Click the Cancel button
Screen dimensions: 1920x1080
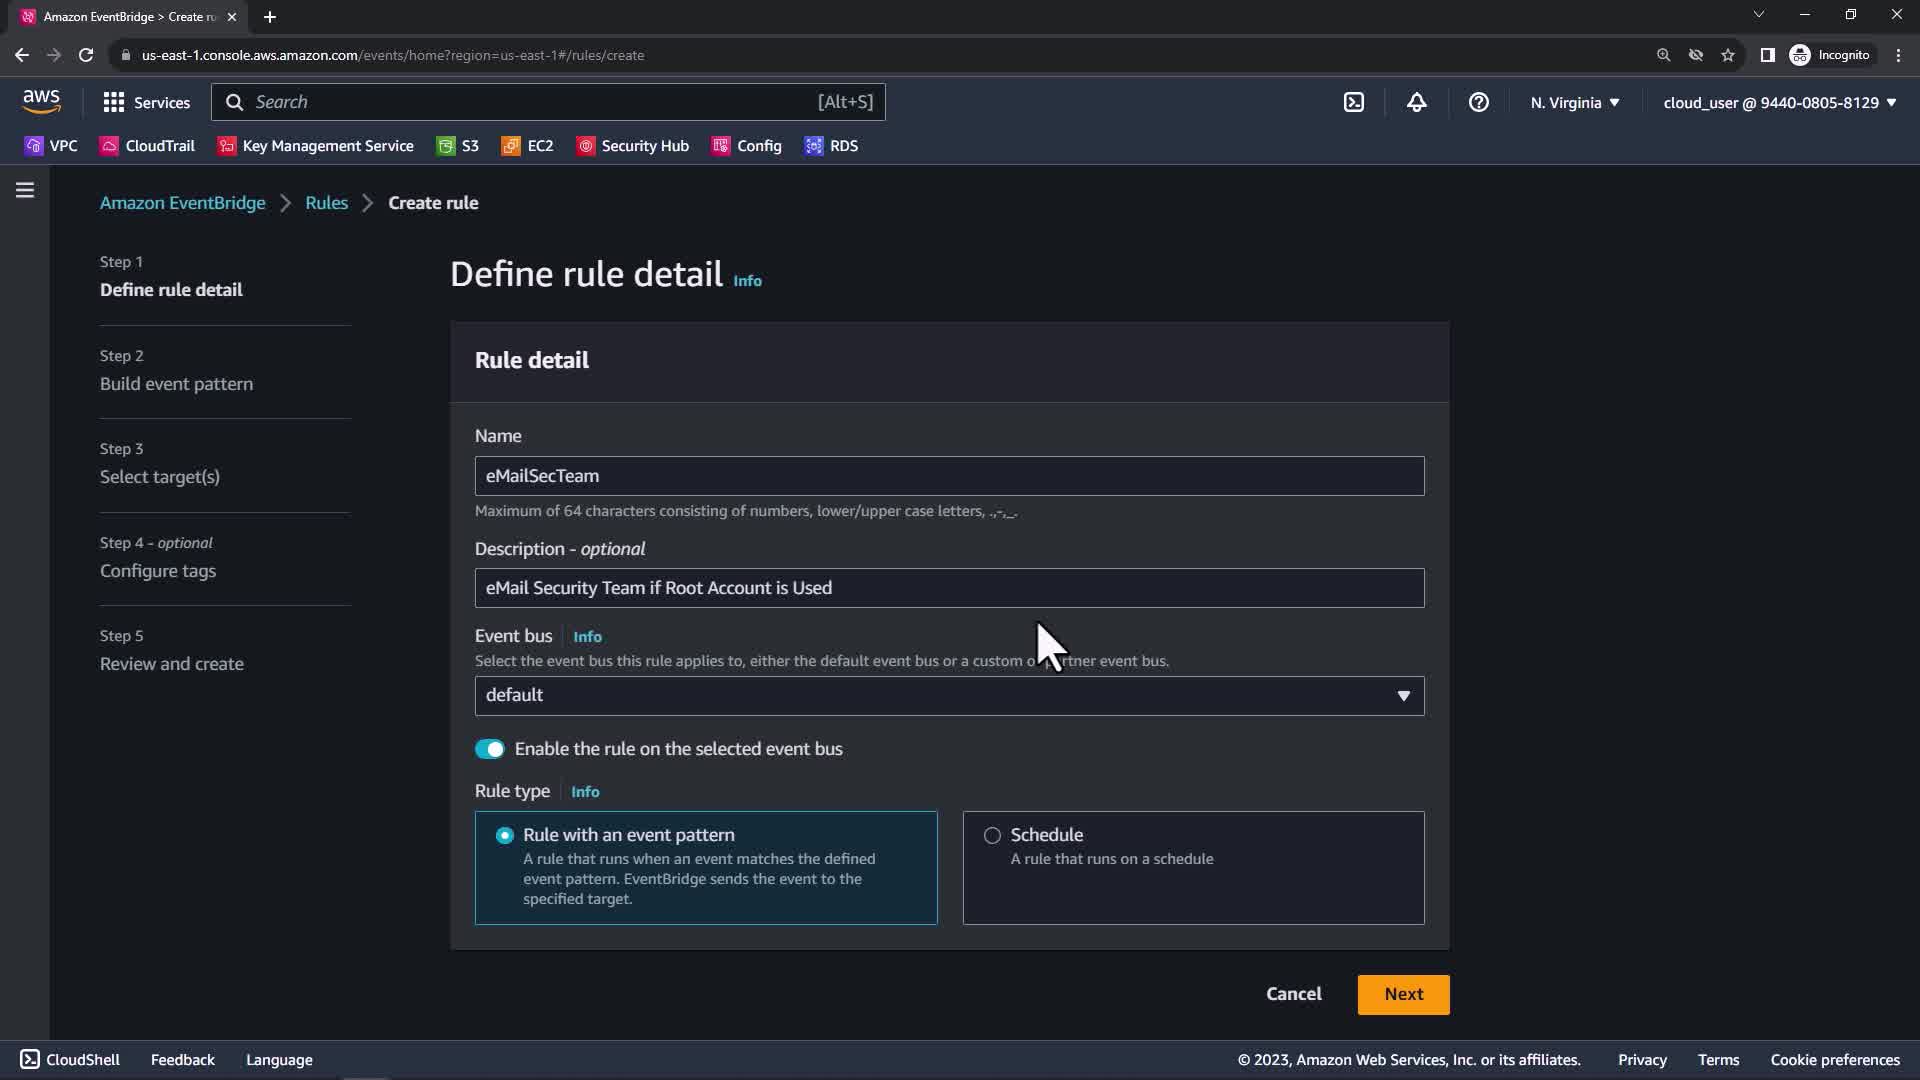[1293, 994]
